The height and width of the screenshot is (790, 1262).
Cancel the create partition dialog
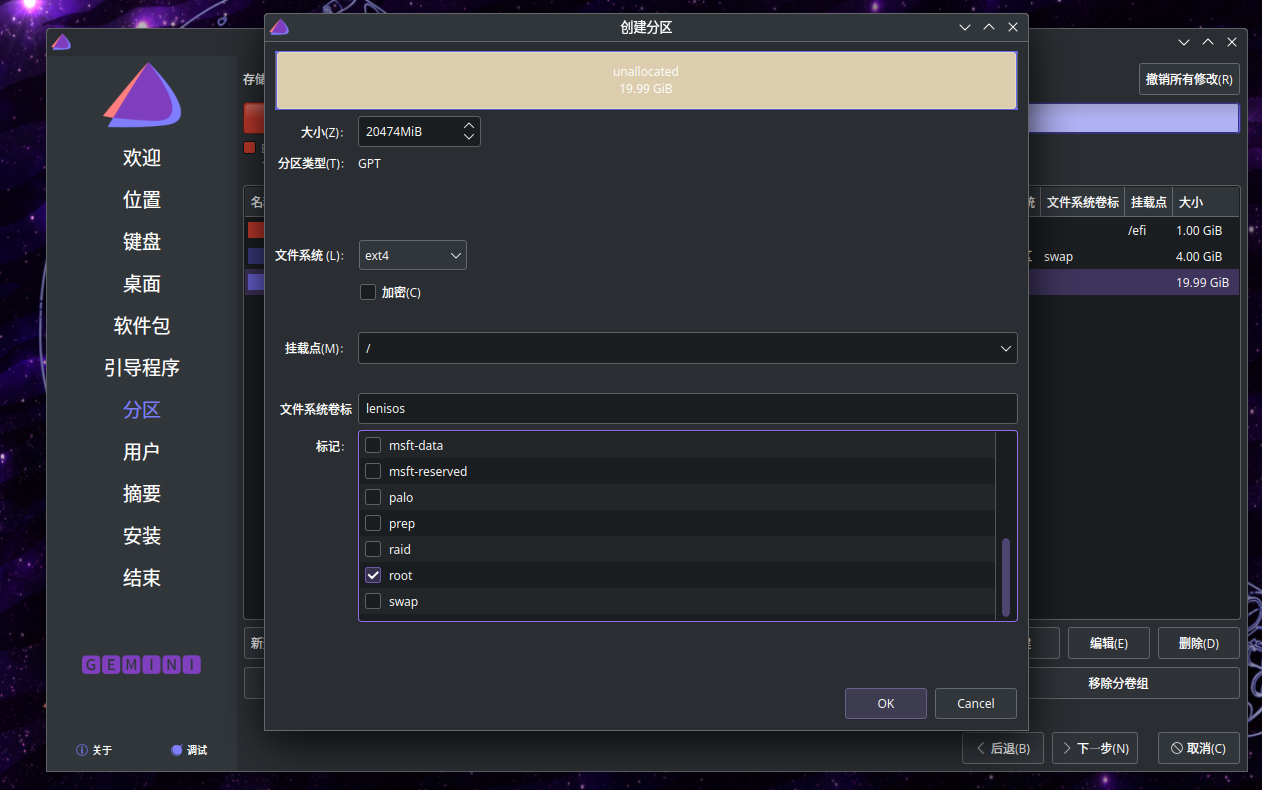coord(976,703)
